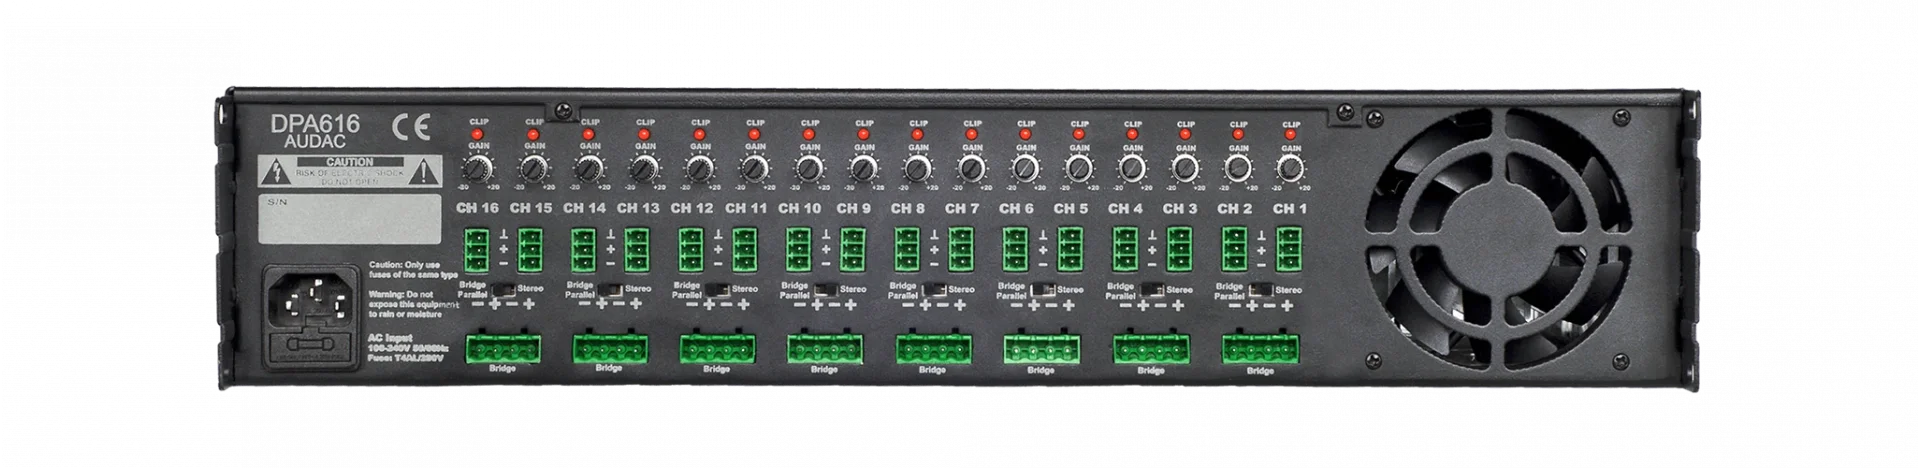The height and width of the screenshot is (468, 1920).
Task: Click the fuse holder below the power inlet
Action: click(310, 345)
